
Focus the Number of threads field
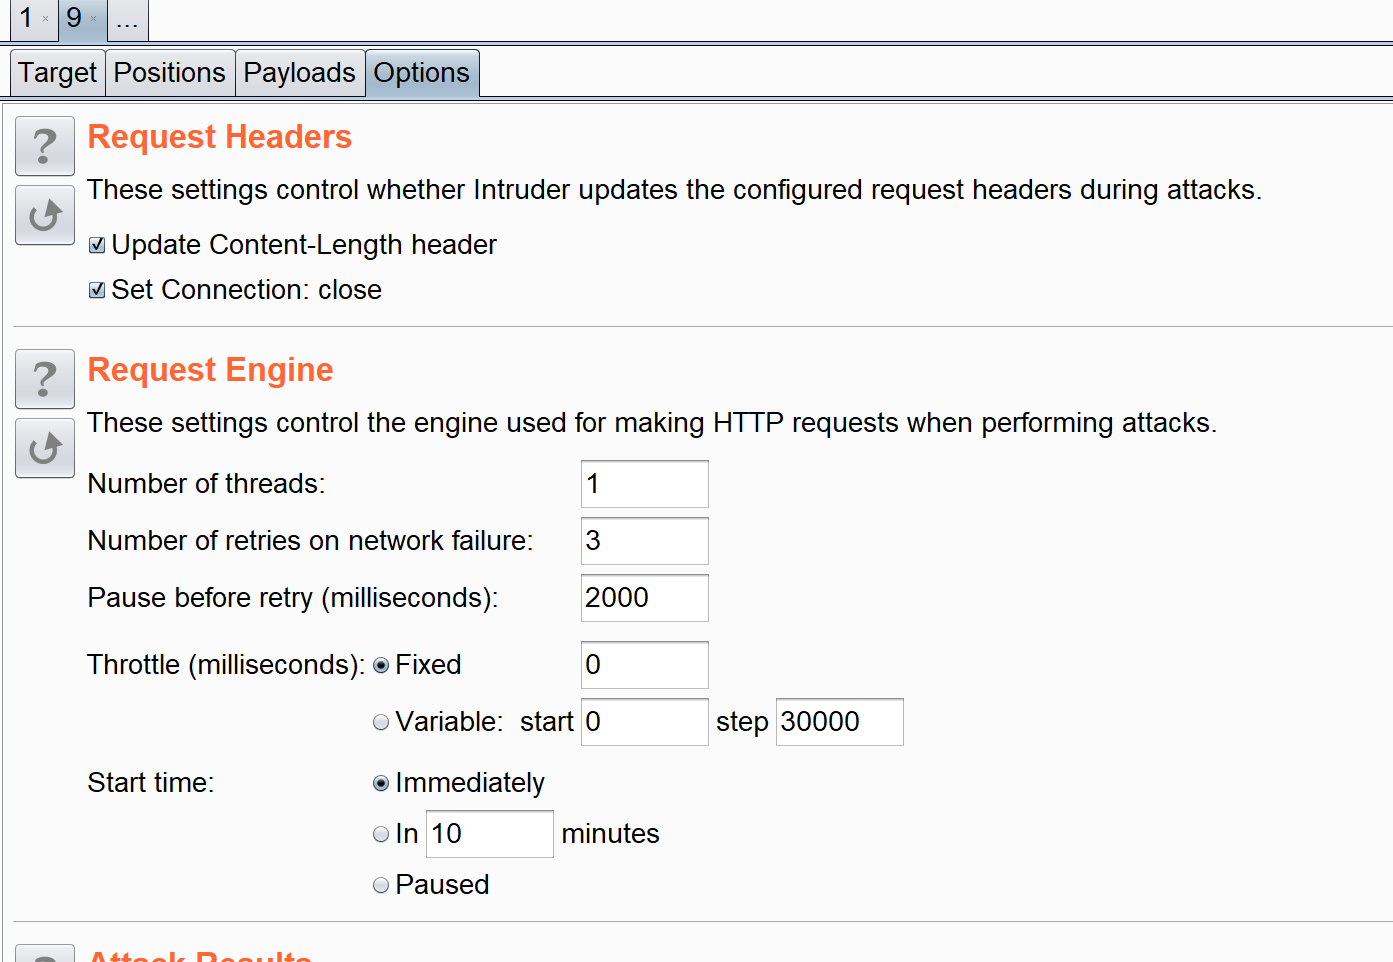(645, 484)
